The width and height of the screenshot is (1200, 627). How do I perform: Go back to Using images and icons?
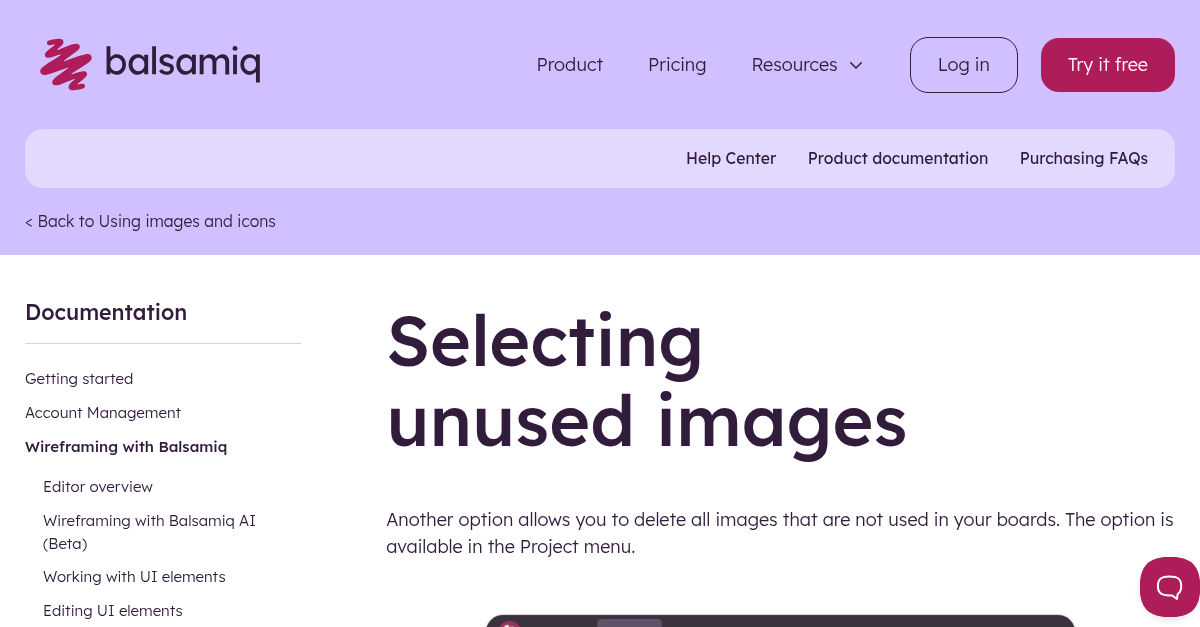click(x=150, y=221)
